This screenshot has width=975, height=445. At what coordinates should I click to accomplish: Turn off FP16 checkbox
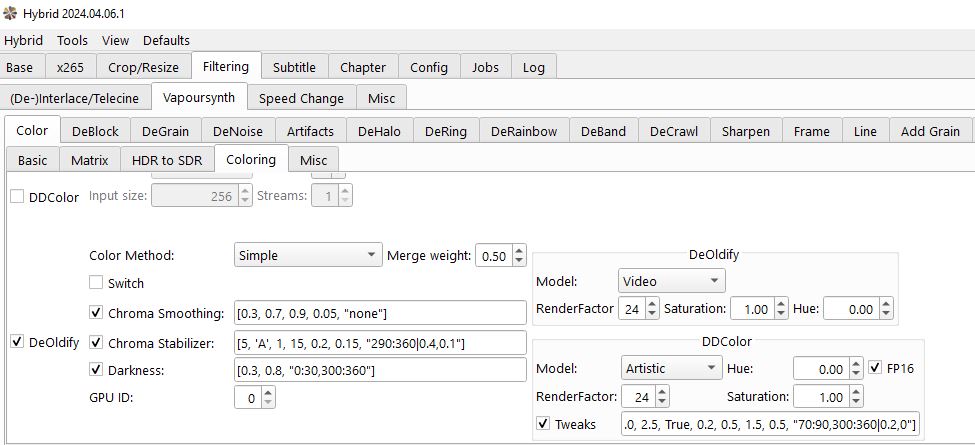(x=876, y=368)
